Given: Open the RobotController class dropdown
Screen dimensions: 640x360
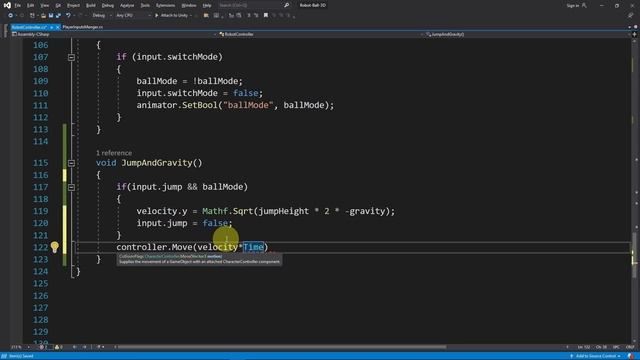Looking at the screenshot, I should coord(320,34).
